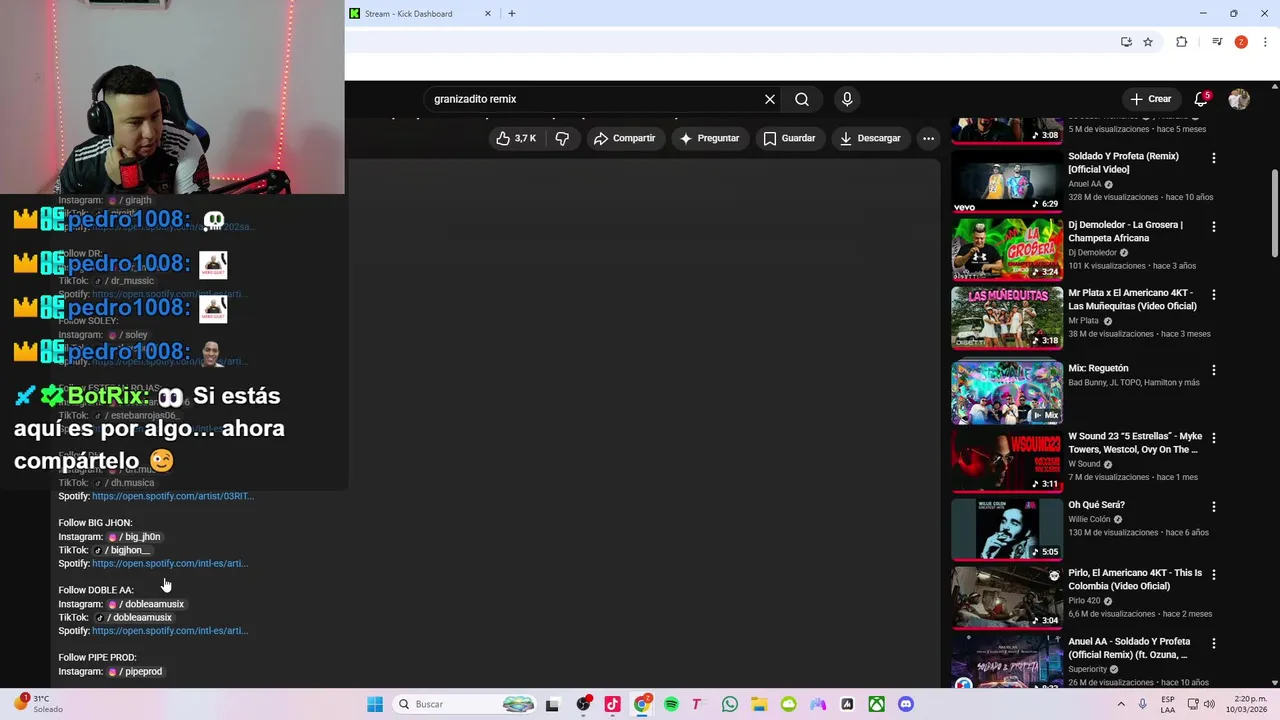Open options for Oh Qué Será? video
This screenshot has width=1280, height=720.
(1214, 507)
